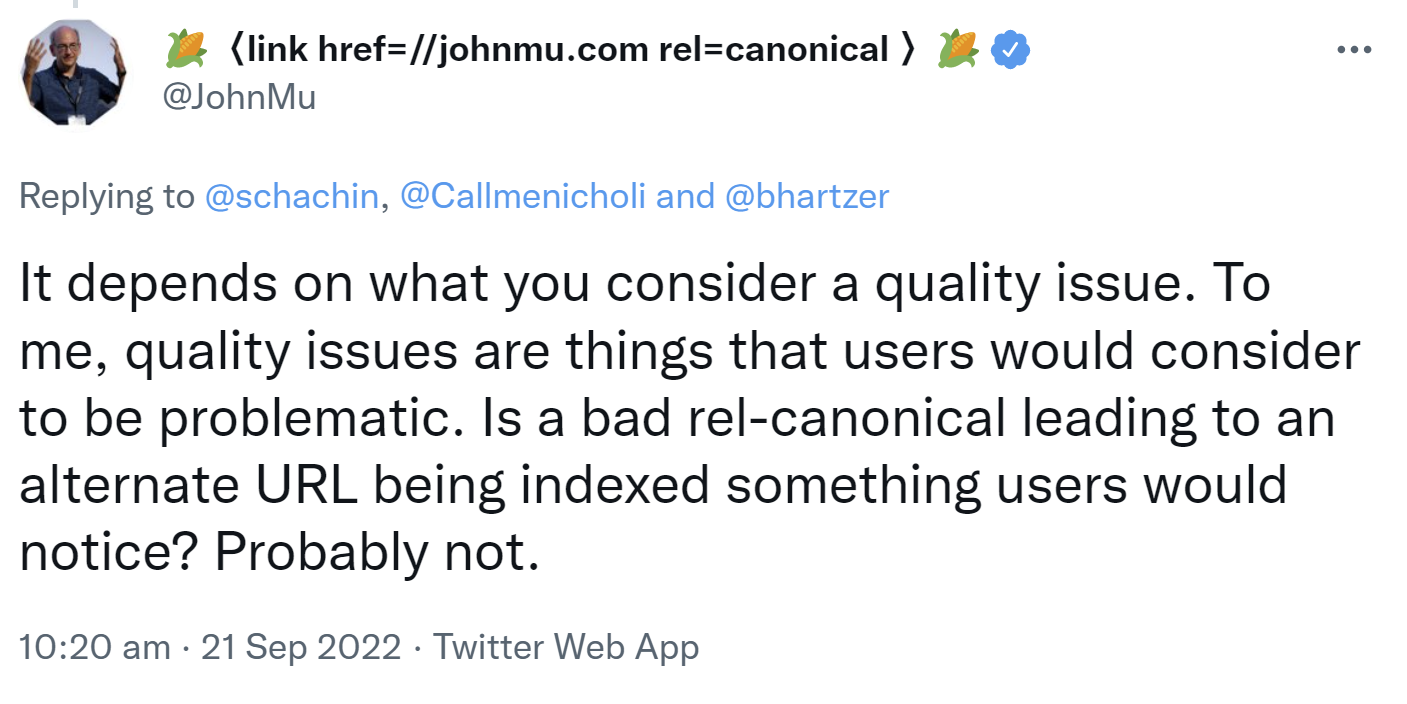This screenshot has width=1407, height=704.
Task: Click the corn emoji after the display name
Action: 957,49
